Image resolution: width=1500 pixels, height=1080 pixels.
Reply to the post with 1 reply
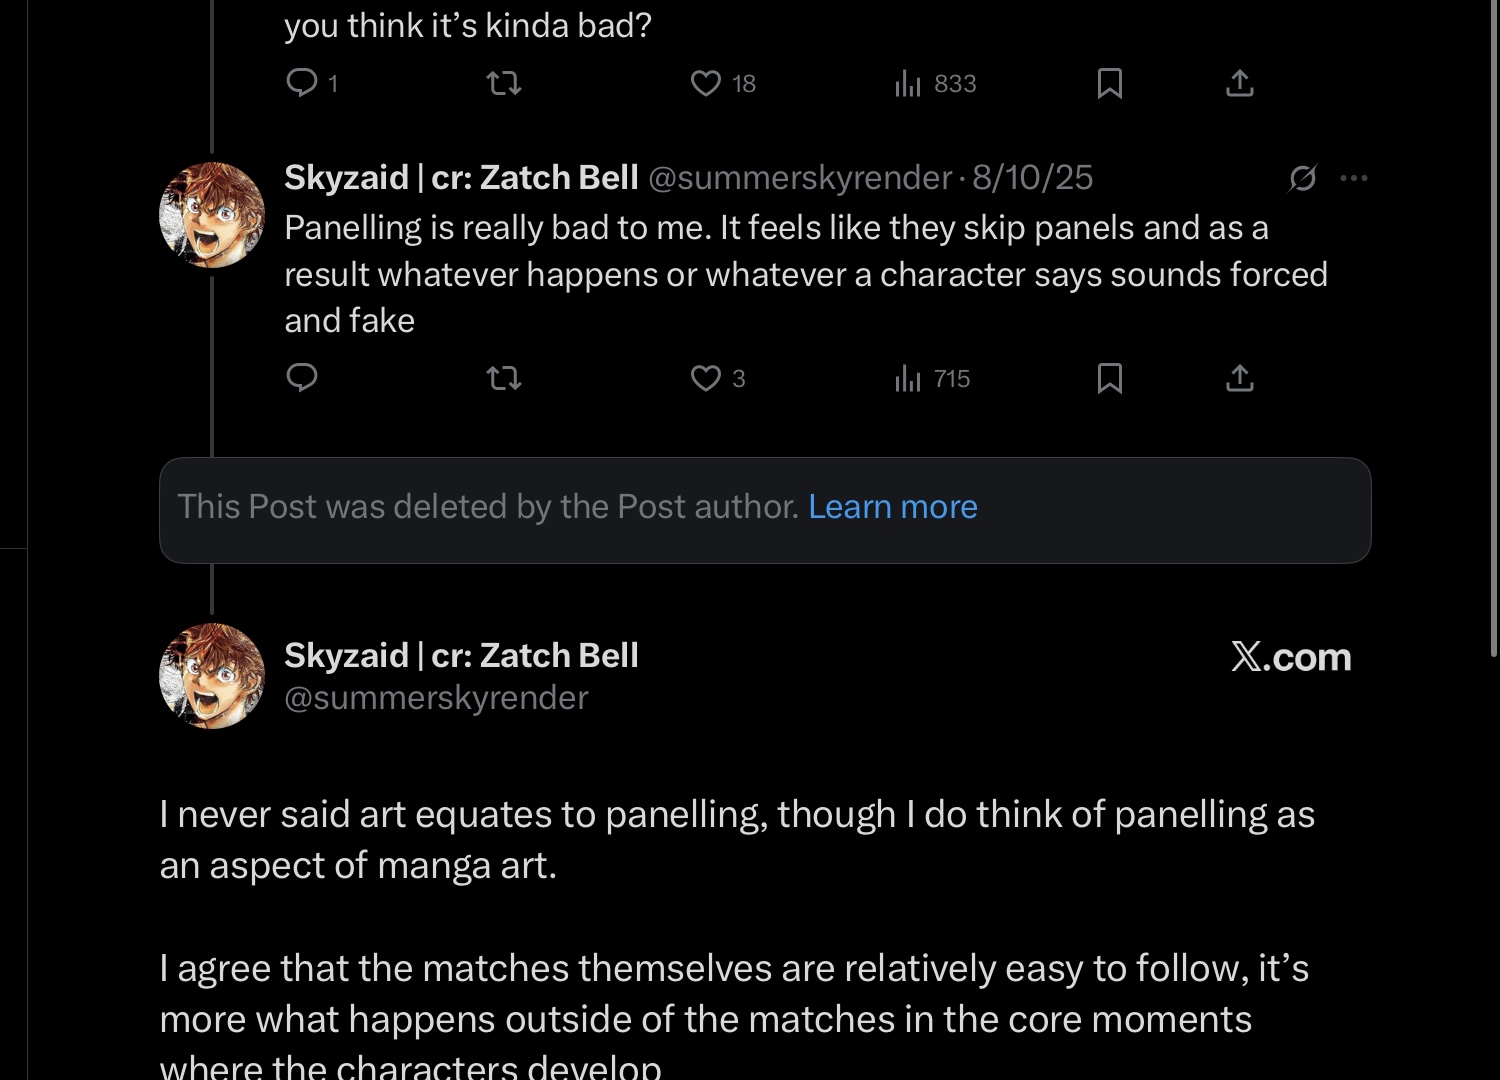302,83
